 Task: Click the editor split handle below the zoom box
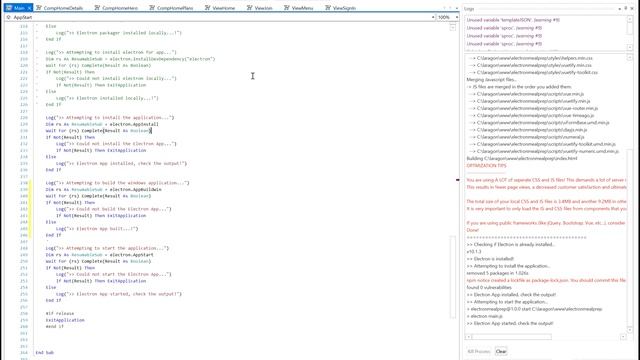tap(453, 27)
